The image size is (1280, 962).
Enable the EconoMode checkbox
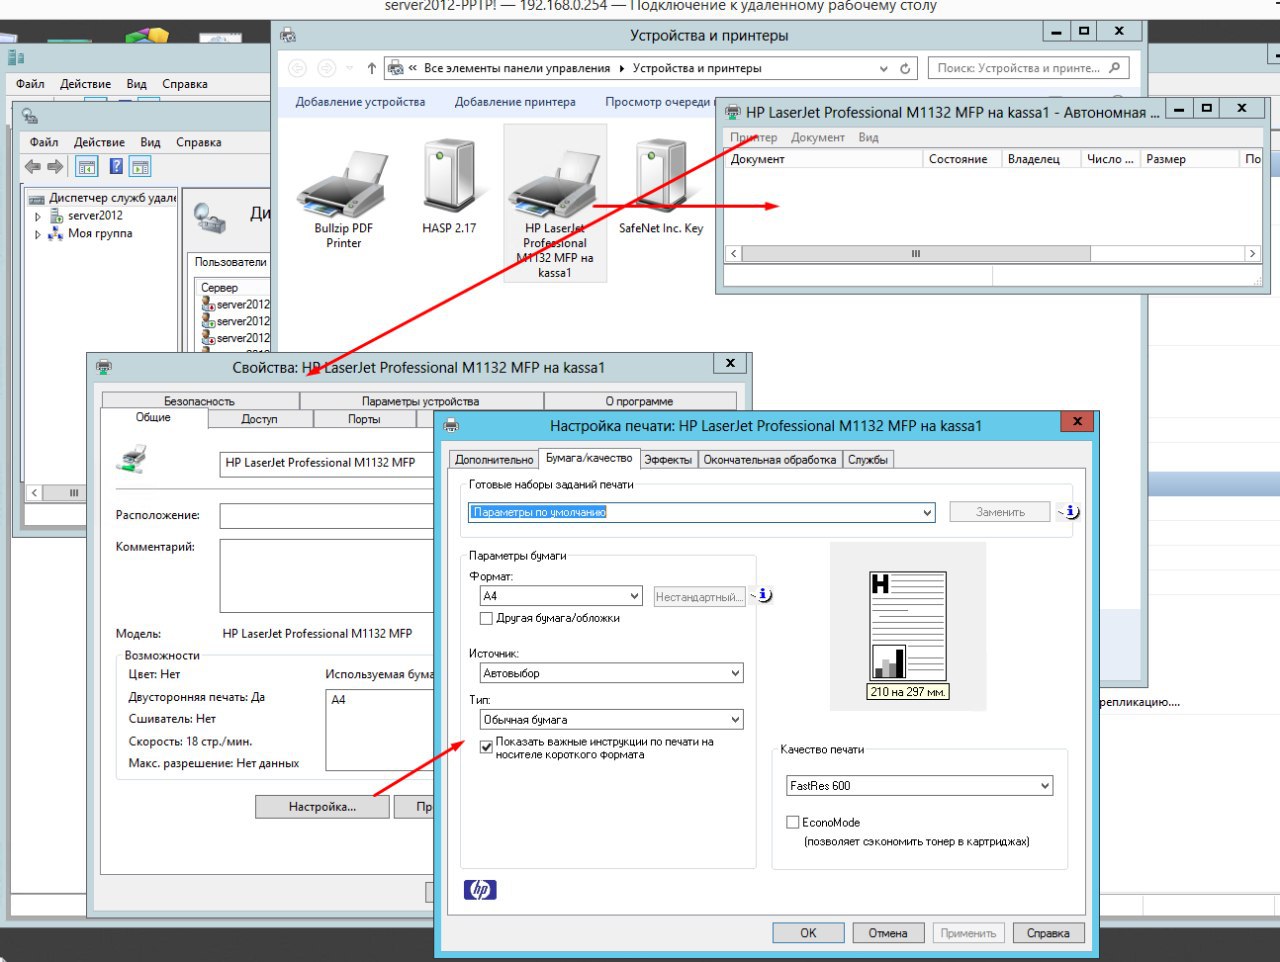pos(792,822)
